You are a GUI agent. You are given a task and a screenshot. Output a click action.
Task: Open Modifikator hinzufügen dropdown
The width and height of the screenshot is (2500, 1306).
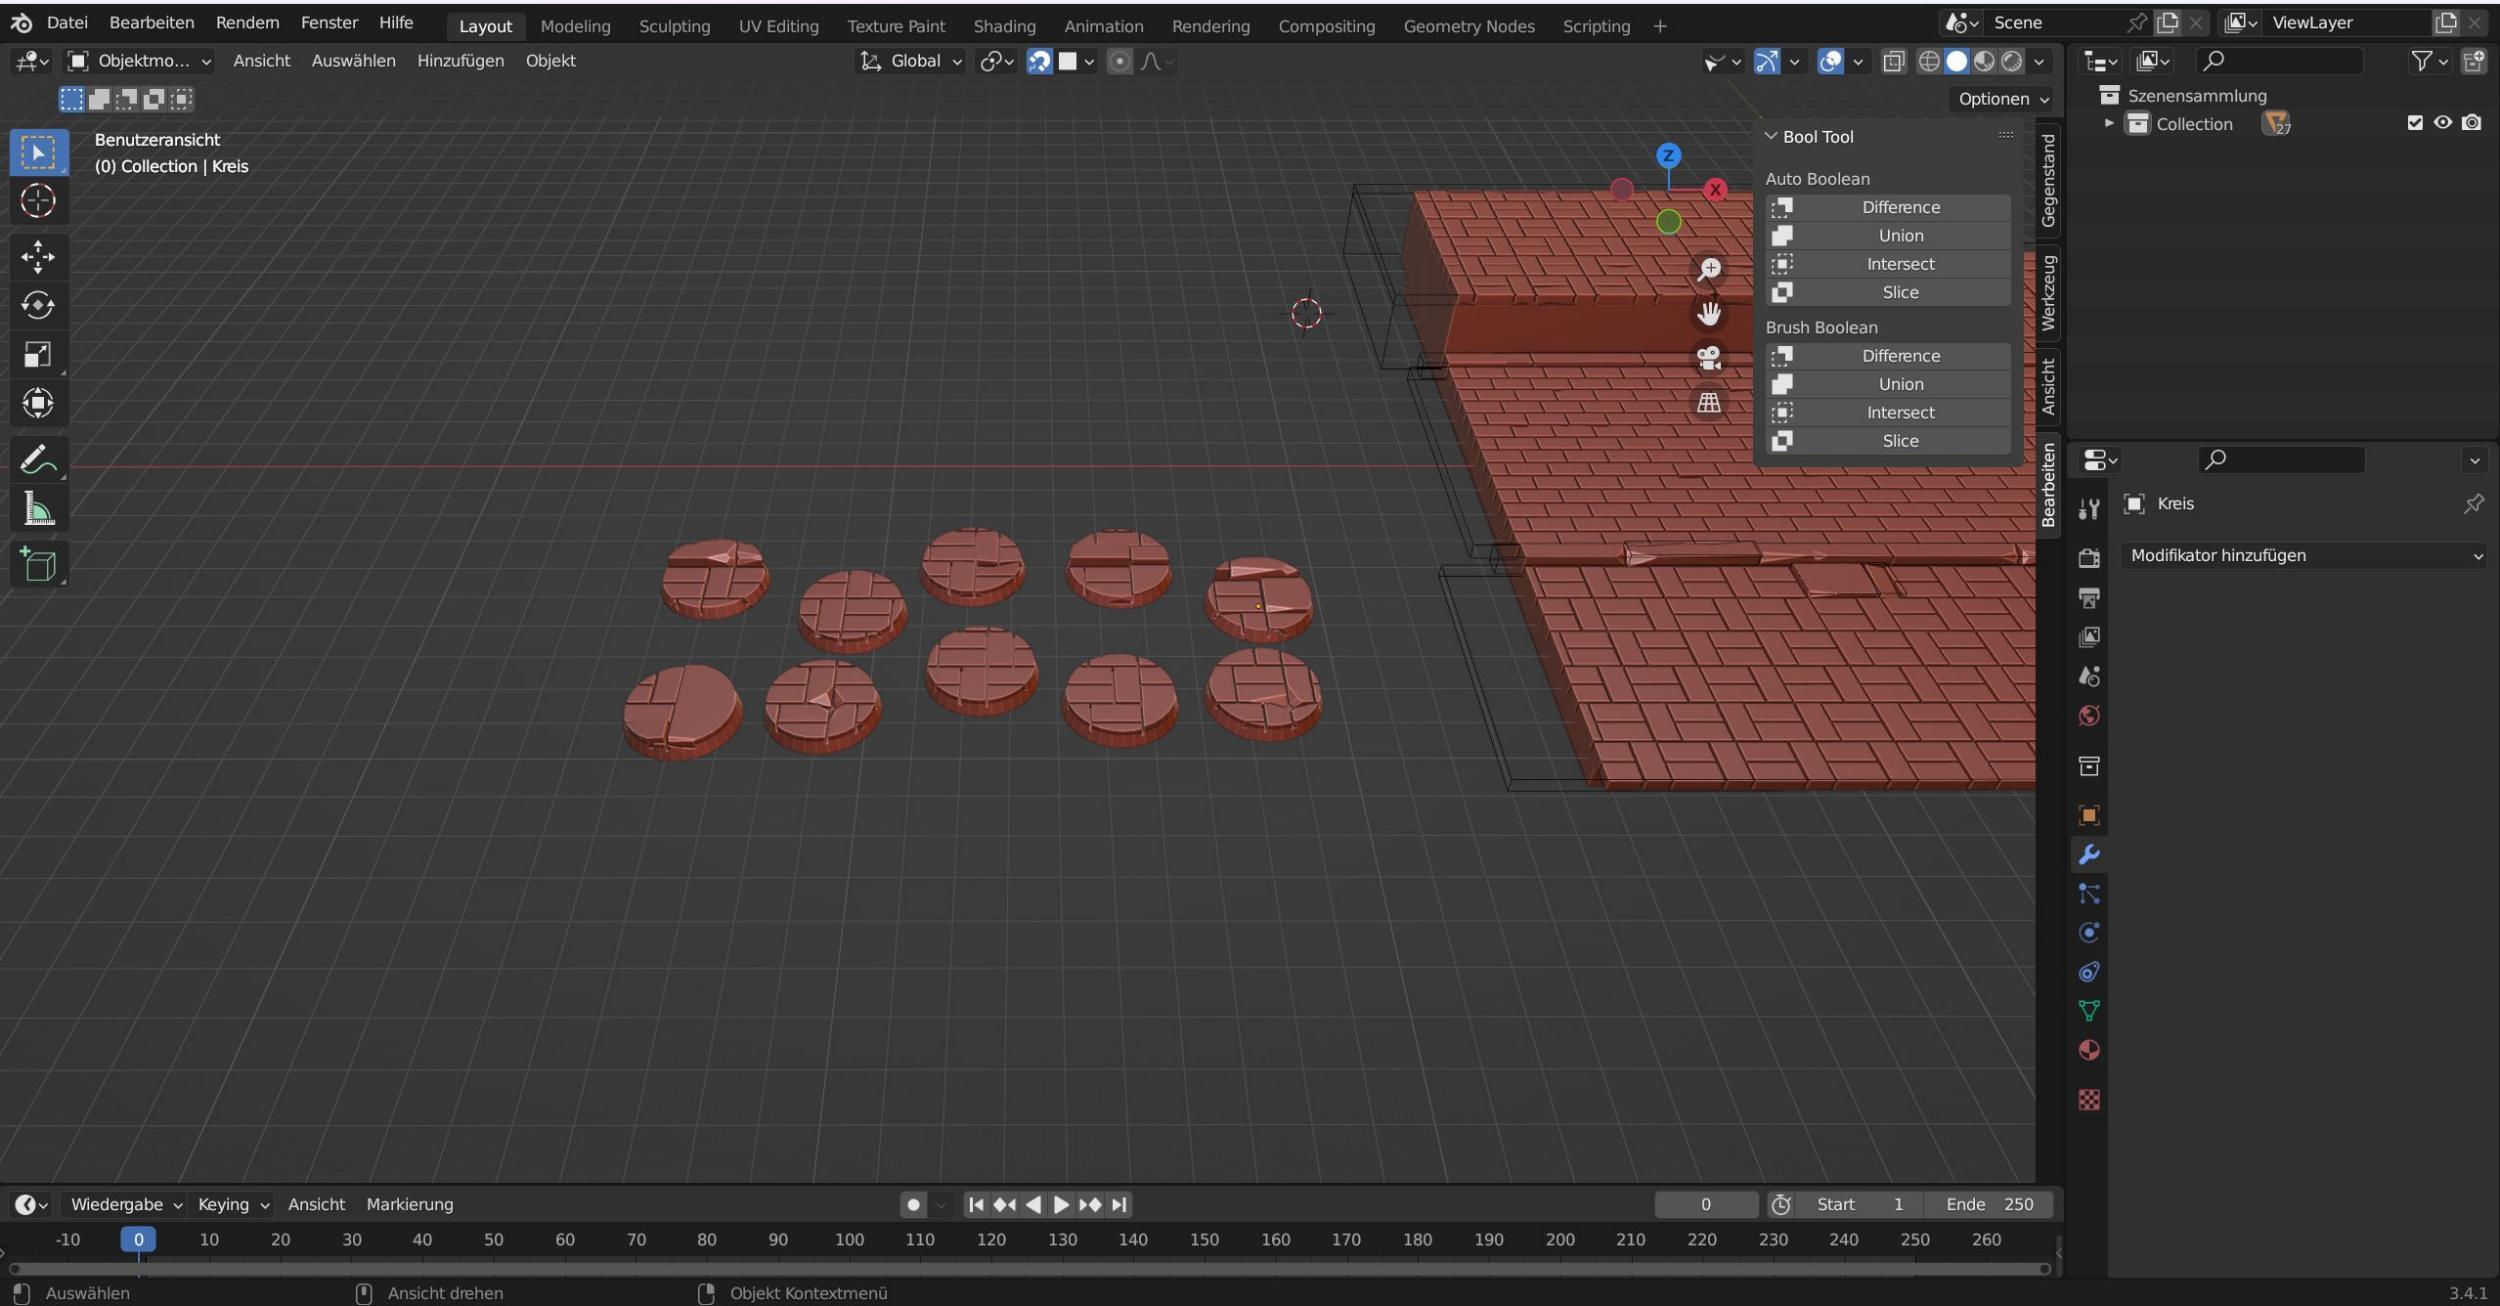[2305, 556]
